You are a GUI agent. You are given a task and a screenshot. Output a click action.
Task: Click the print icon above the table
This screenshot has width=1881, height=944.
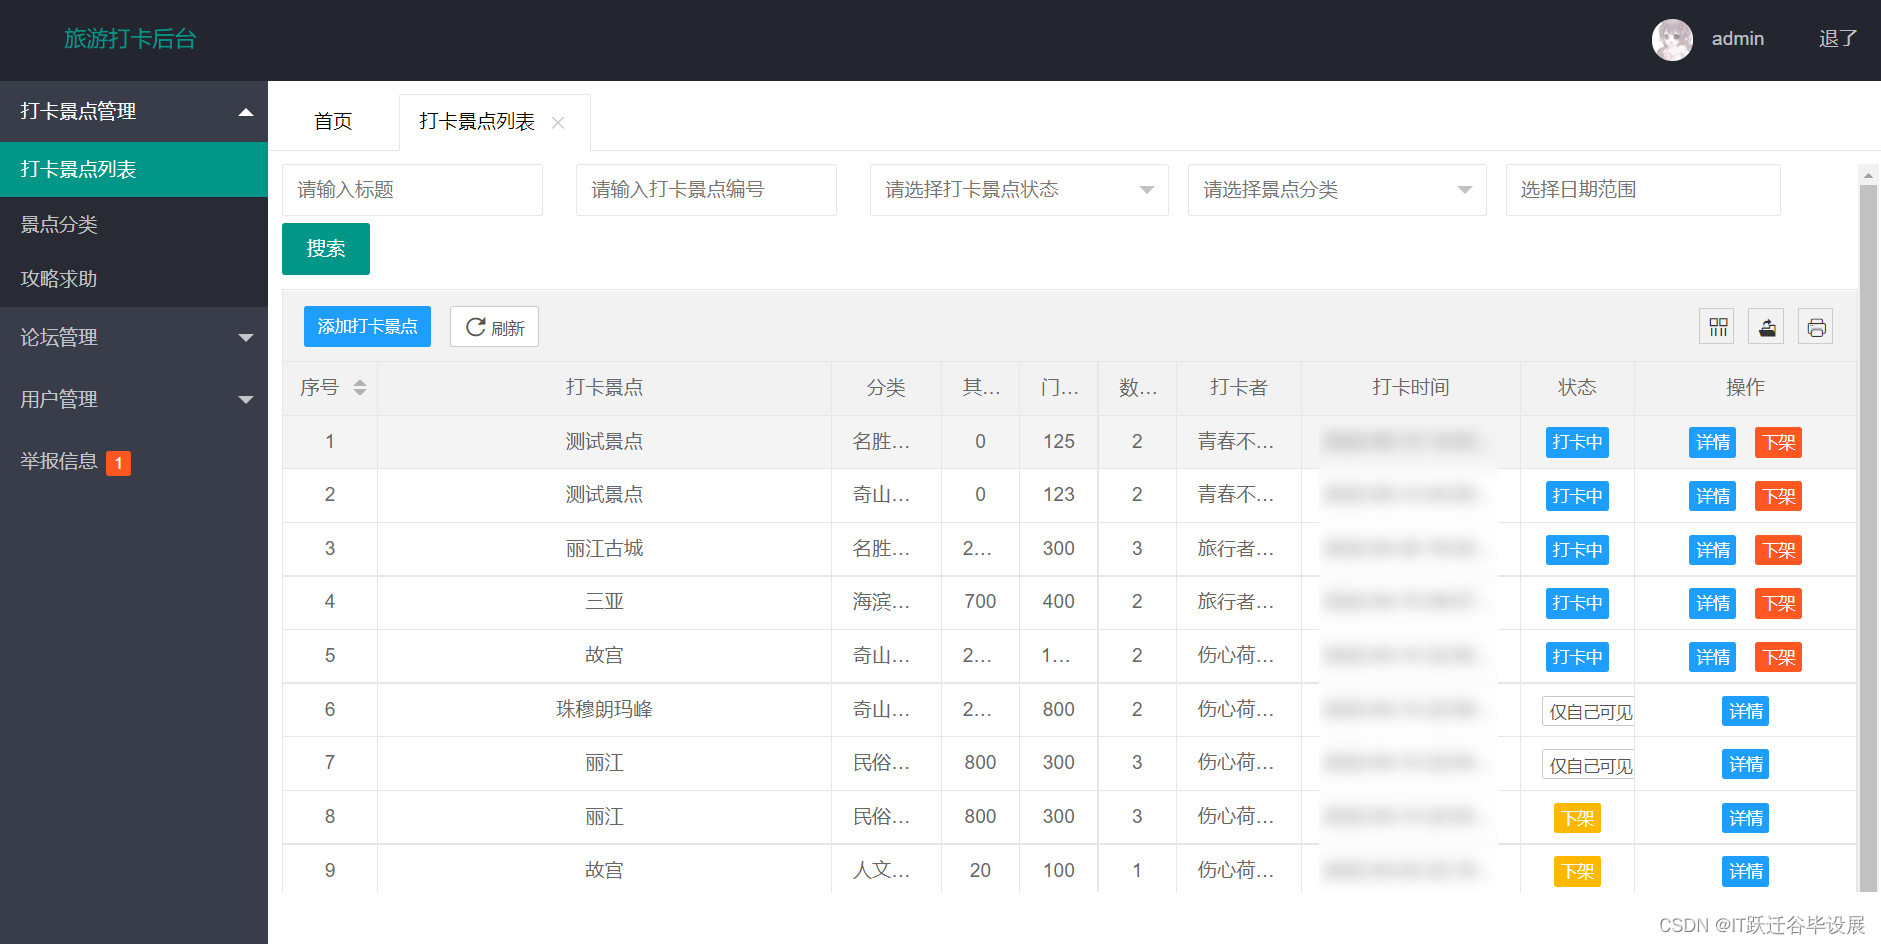pos(1816,326)
